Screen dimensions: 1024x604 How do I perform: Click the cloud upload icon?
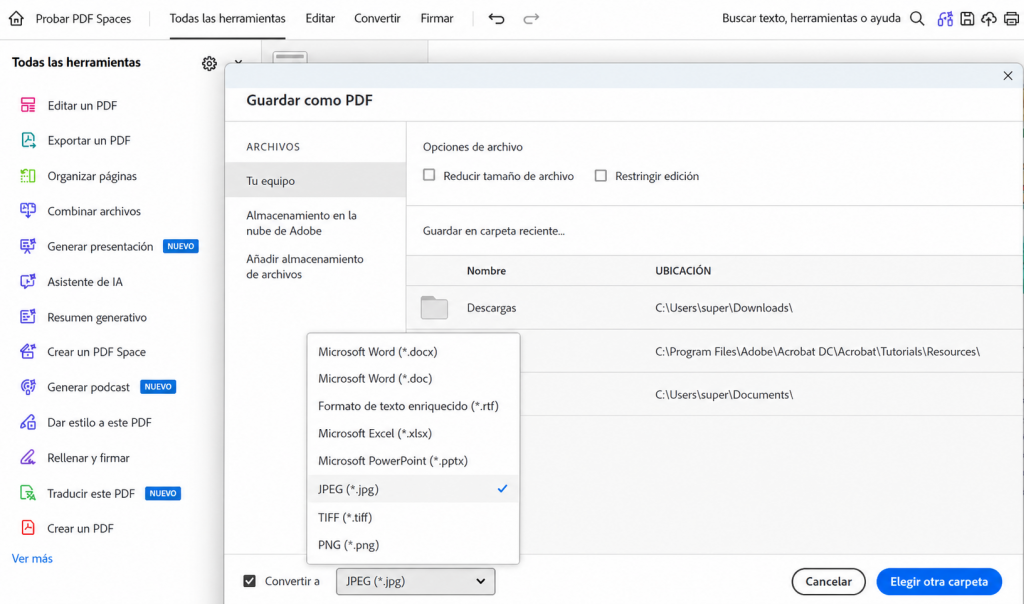pos(989,18)
